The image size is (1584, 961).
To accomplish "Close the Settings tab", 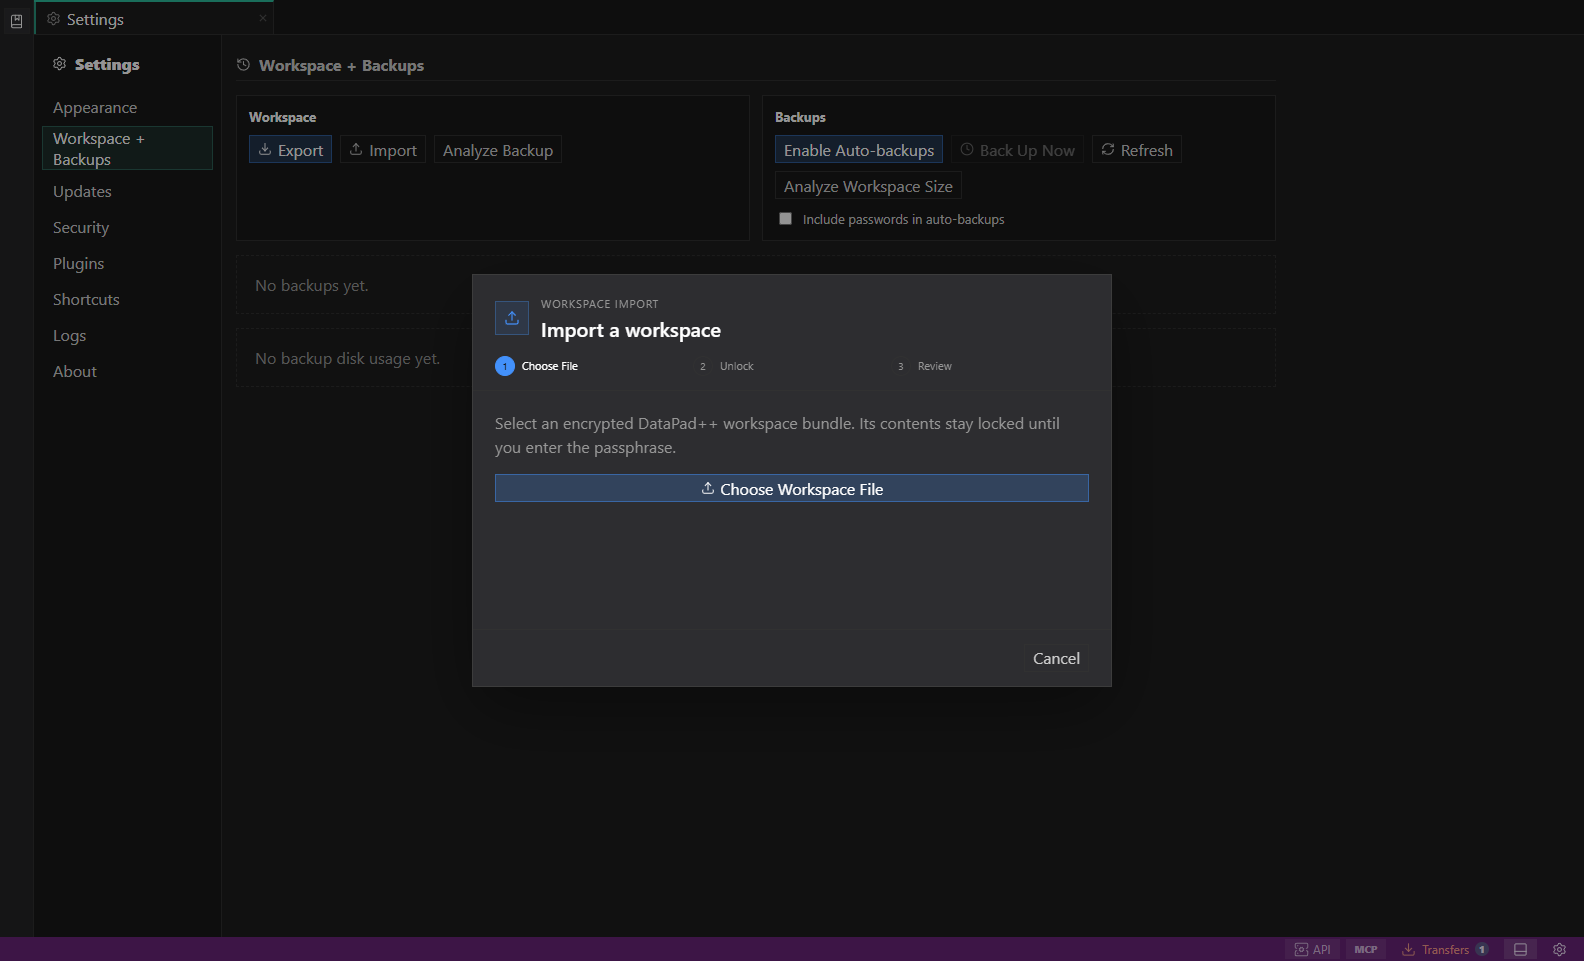I will coord(263,18).
